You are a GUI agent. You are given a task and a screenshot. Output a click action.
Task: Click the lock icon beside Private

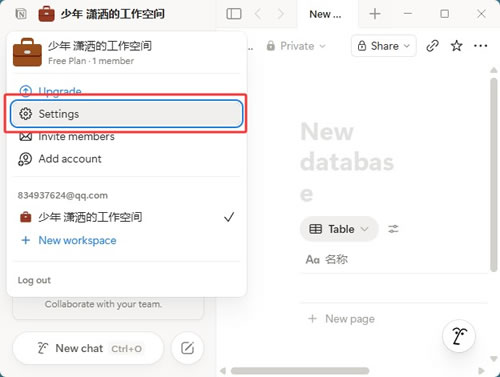click(x=271, y=46)
